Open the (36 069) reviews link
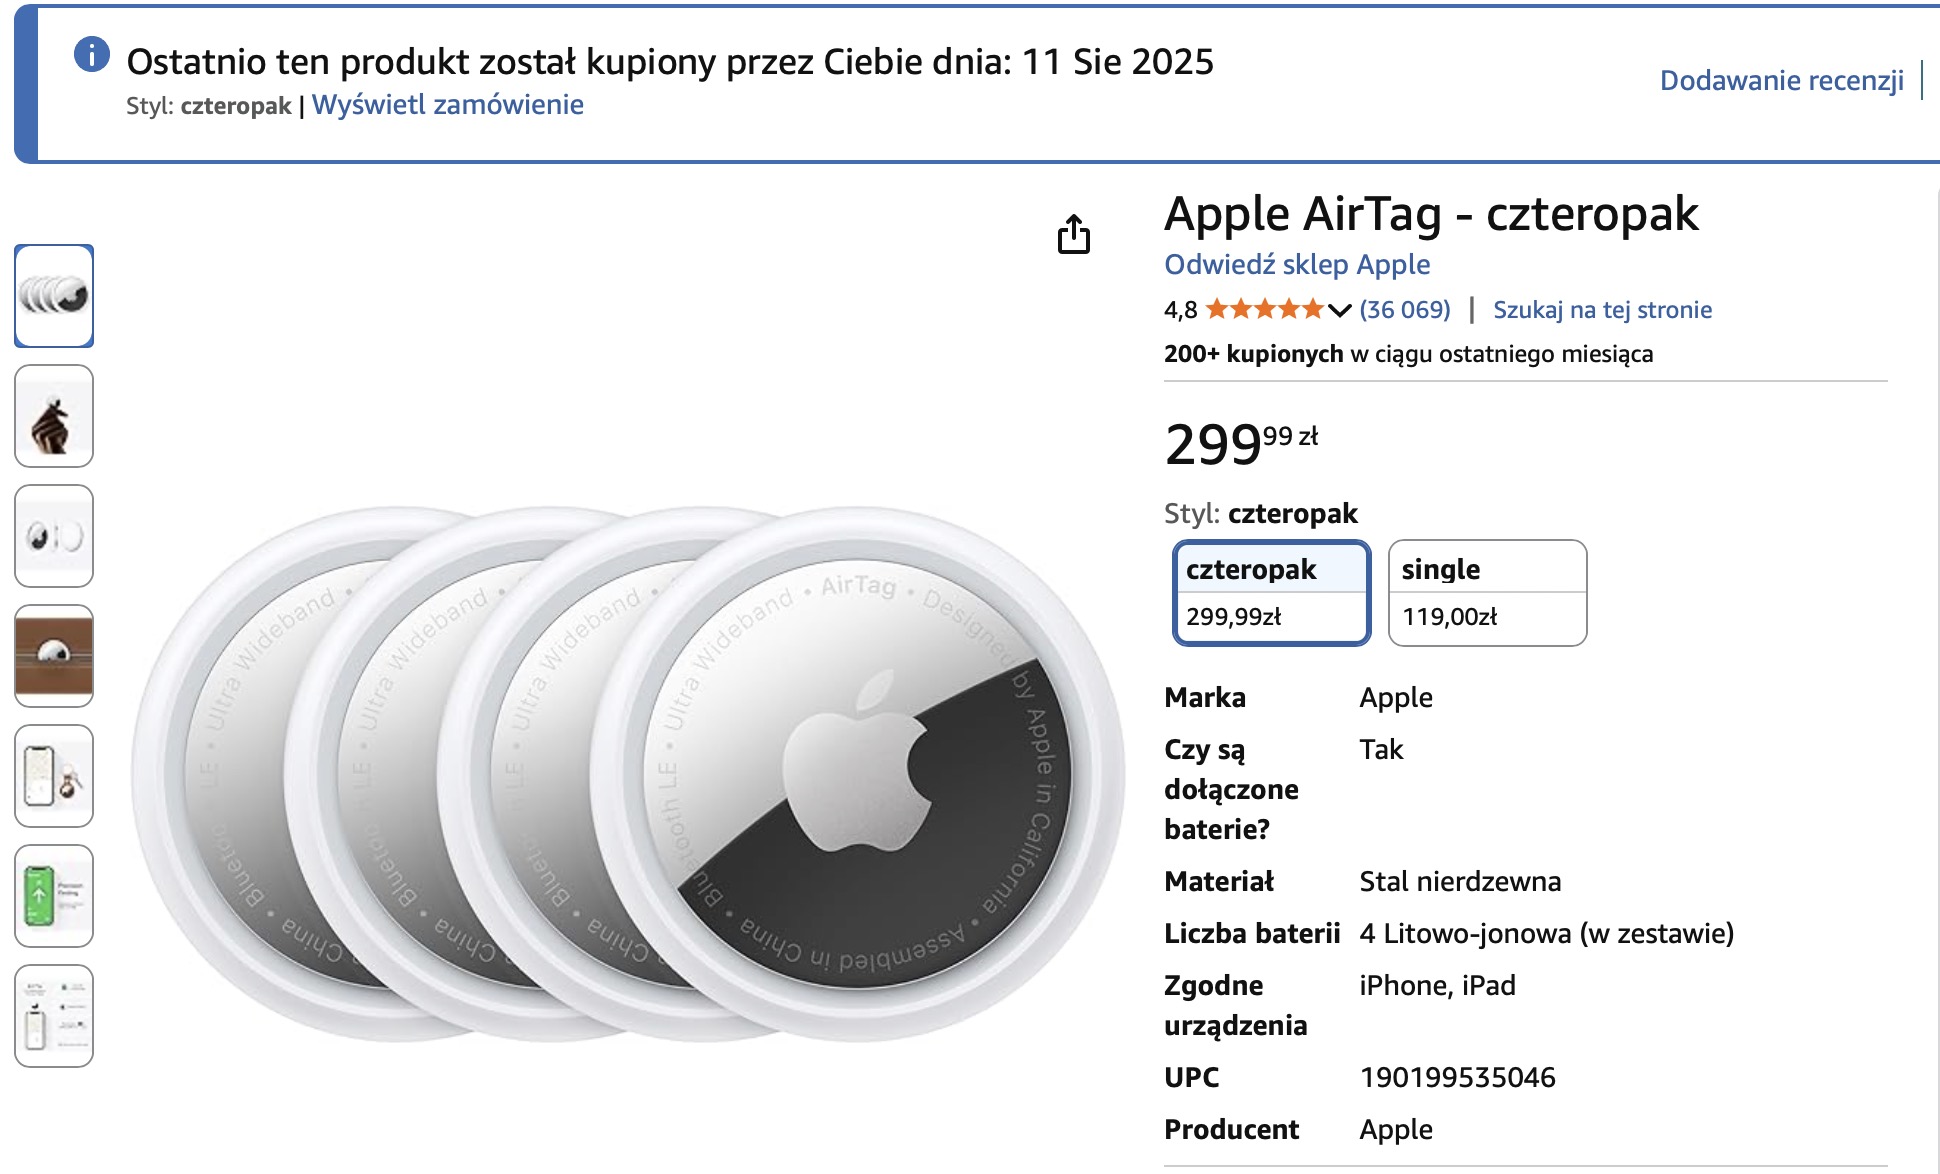The image size is (1940, 1174). click(1405, 310)
